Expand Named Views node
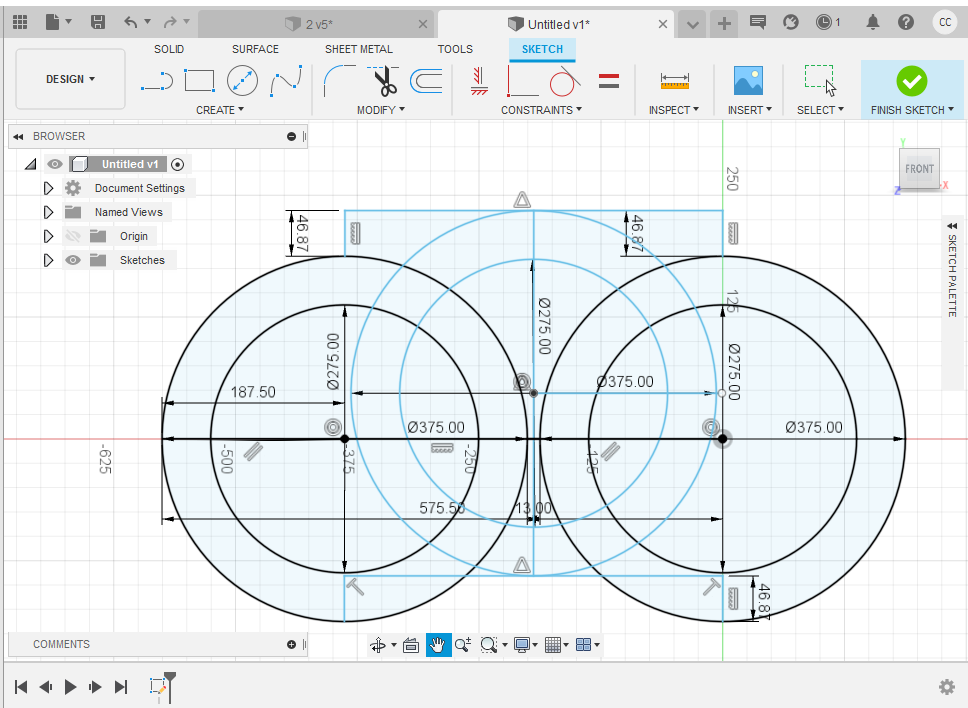The image size is (968, 708). click(x=48, y=212)
